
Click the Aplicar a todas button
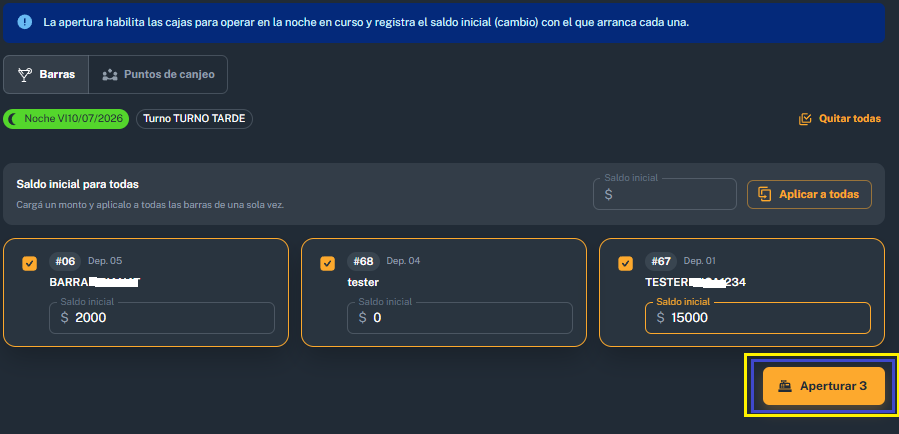coord(809,194)
